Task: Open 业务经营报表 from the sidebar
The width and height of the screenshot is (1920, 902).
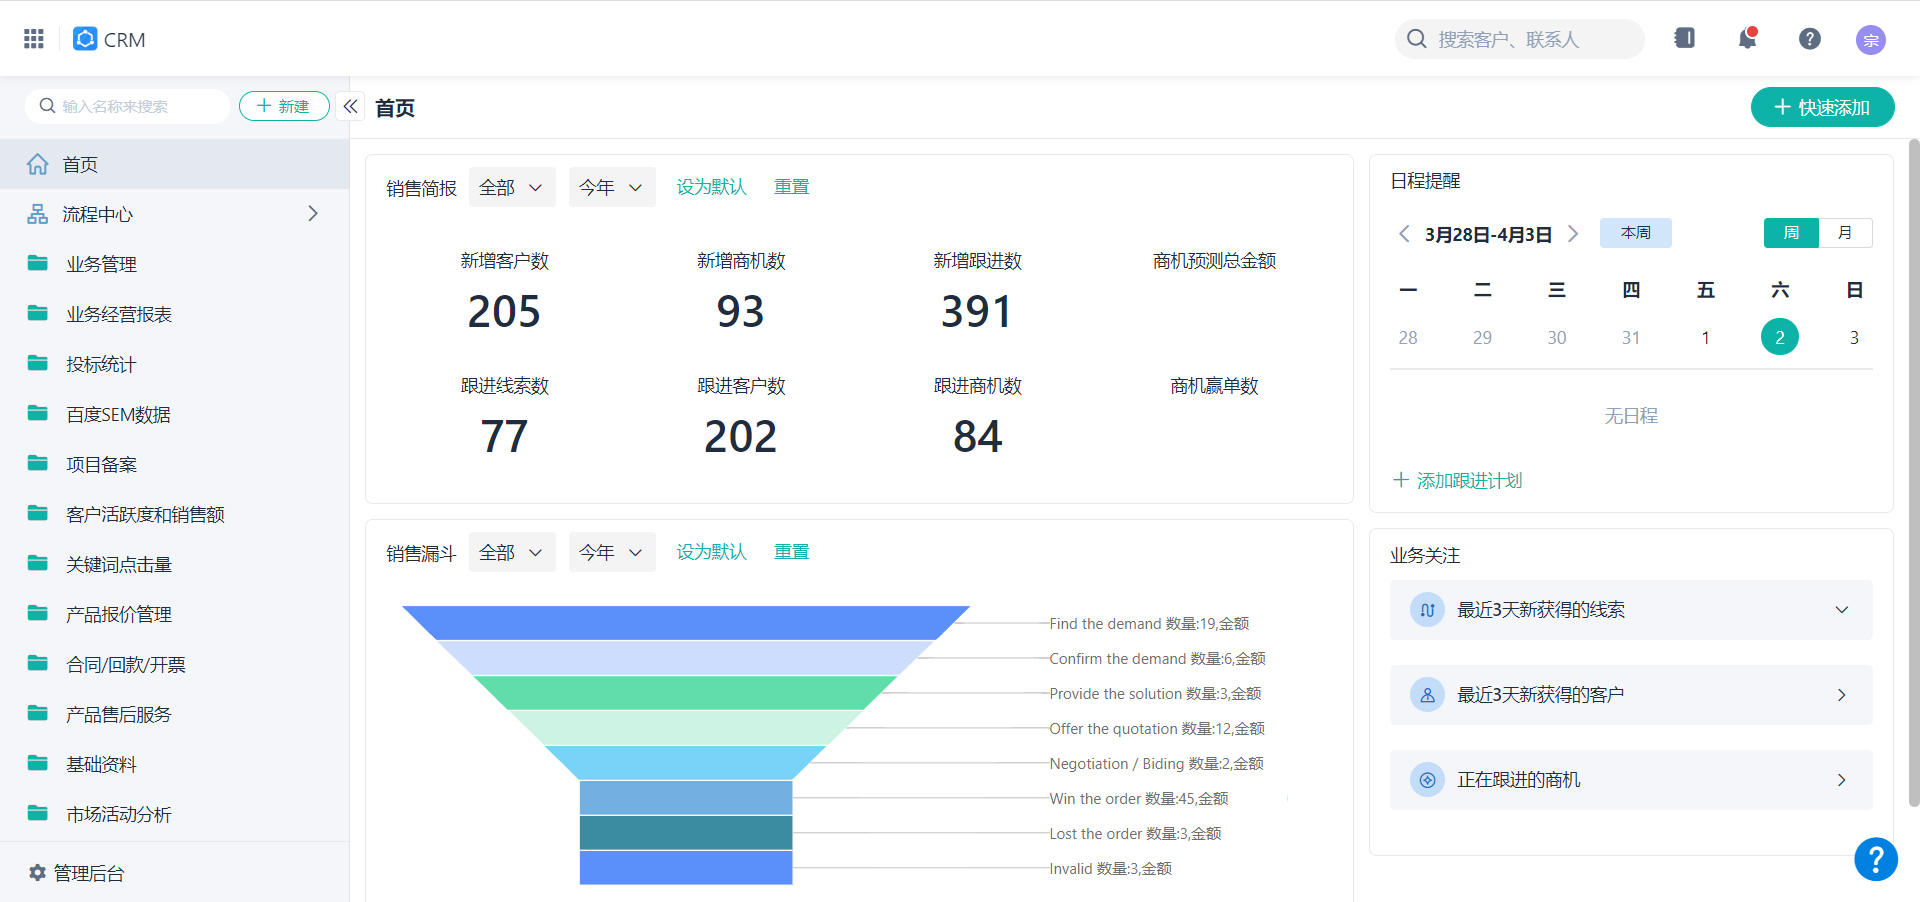Action: tap(118, 313)
